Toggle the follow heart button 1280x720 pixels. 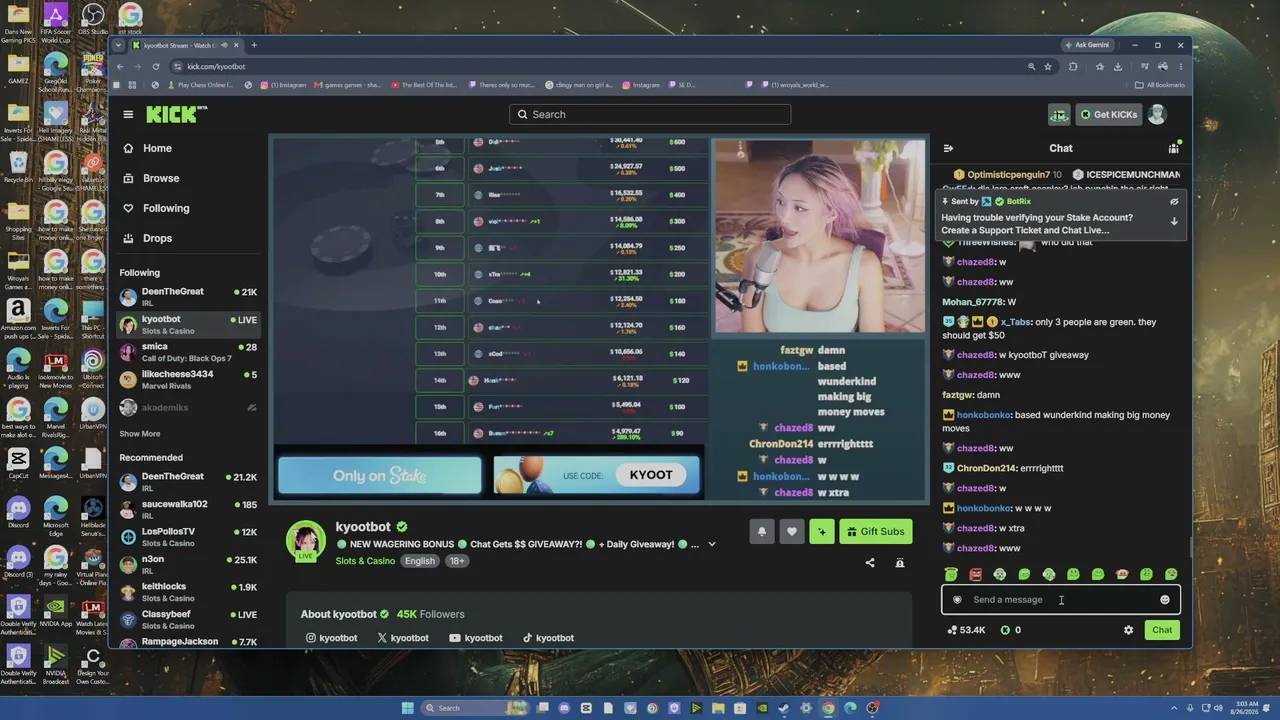pos(792,532)
